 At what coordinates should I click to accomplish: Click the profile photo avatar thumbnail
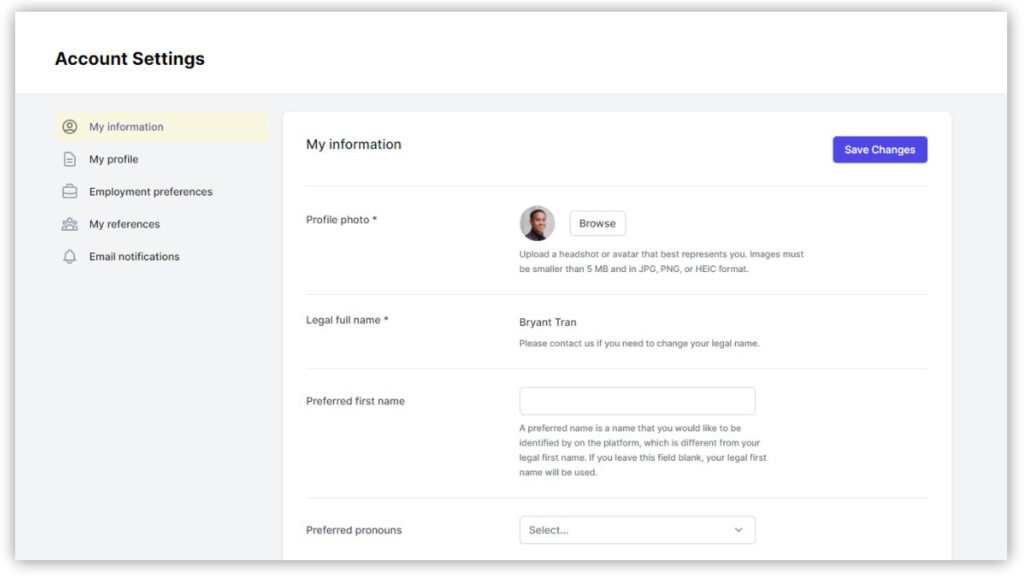tap(537, 223)
